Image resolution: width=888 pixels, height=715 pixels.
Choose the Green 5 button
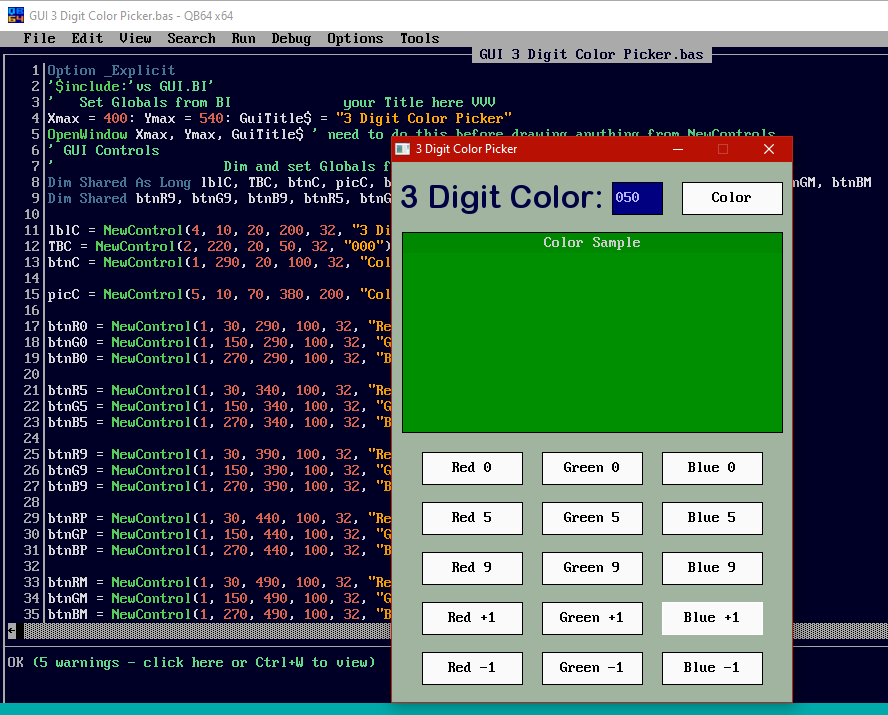[592, 518]
